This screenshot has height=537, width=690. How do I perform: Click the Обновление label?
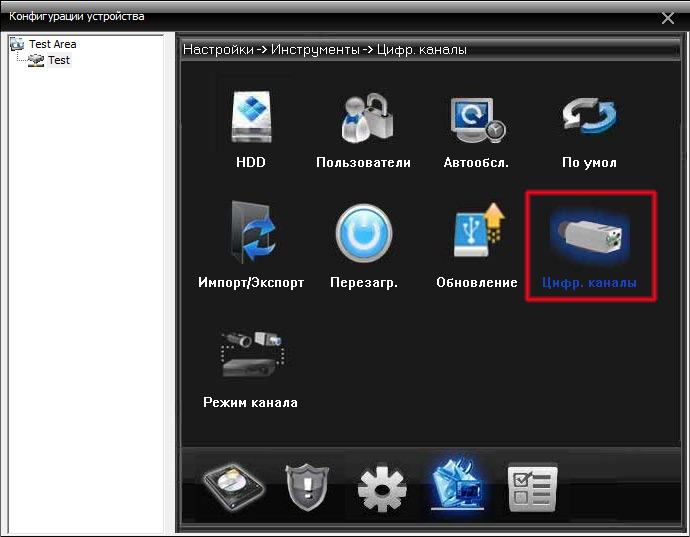point(477,282)
